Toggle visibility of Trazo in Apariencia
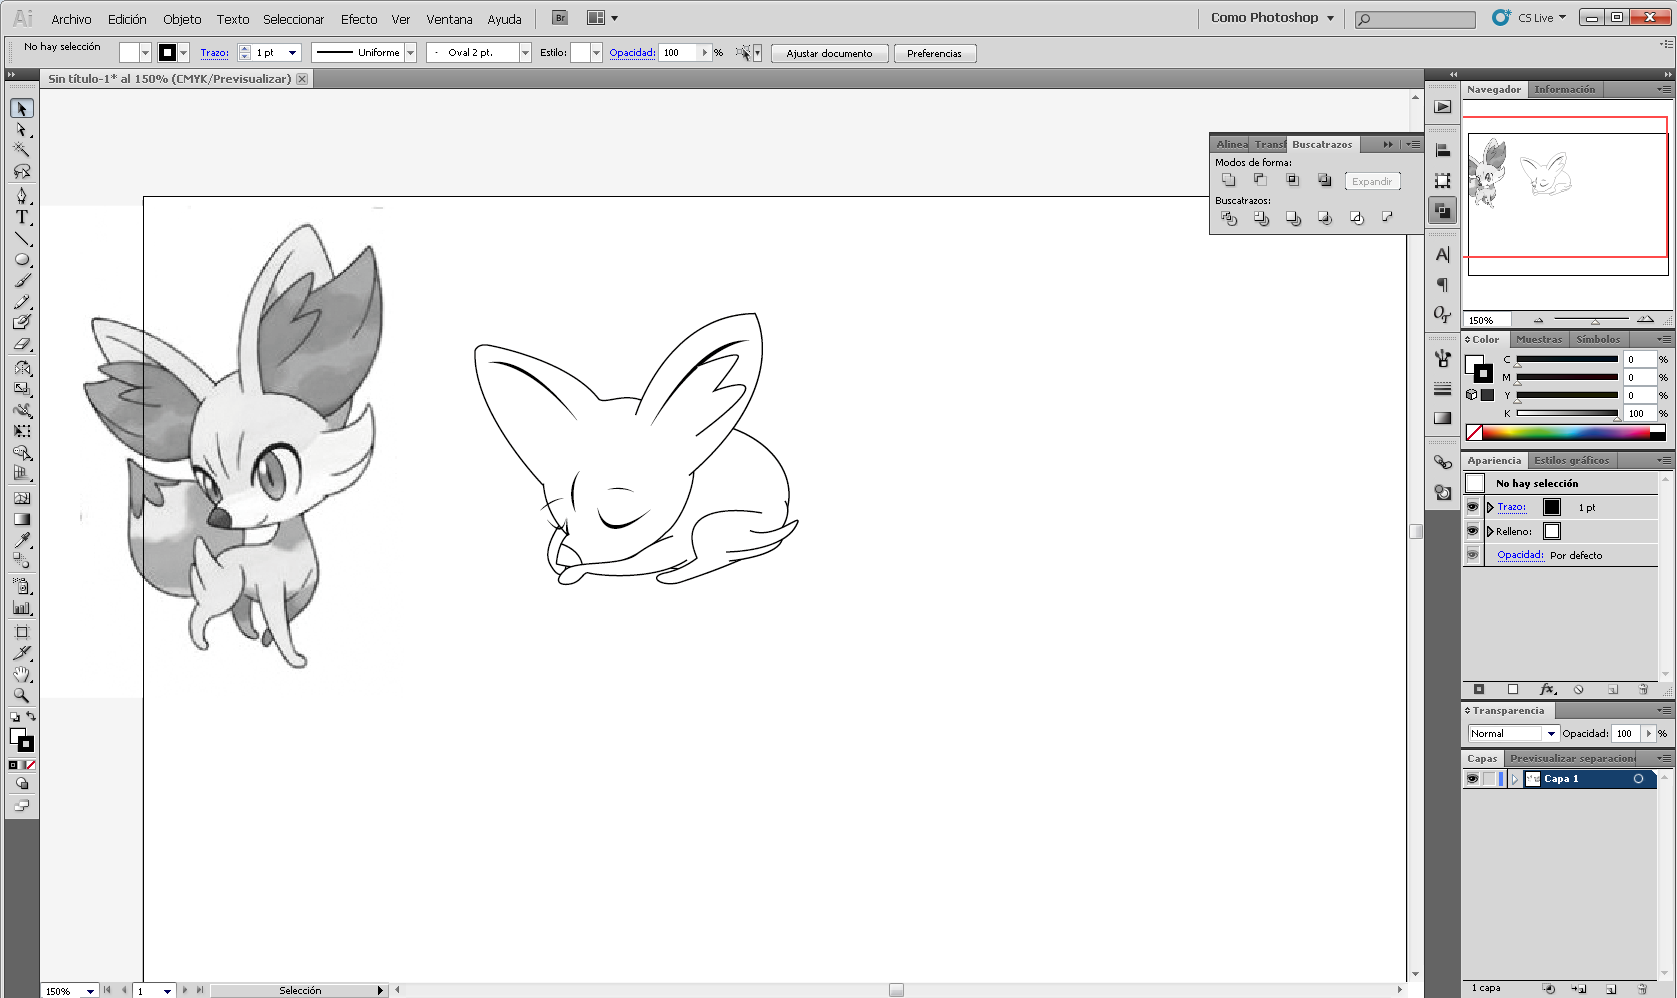The width and height of the screenshot is (1677, 998). [x=1472, y=507]
